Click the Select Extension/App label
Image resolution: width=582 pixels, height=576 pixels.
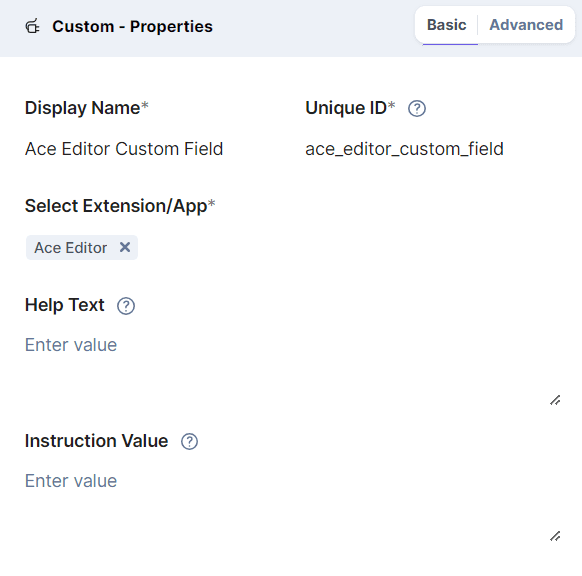120,206
